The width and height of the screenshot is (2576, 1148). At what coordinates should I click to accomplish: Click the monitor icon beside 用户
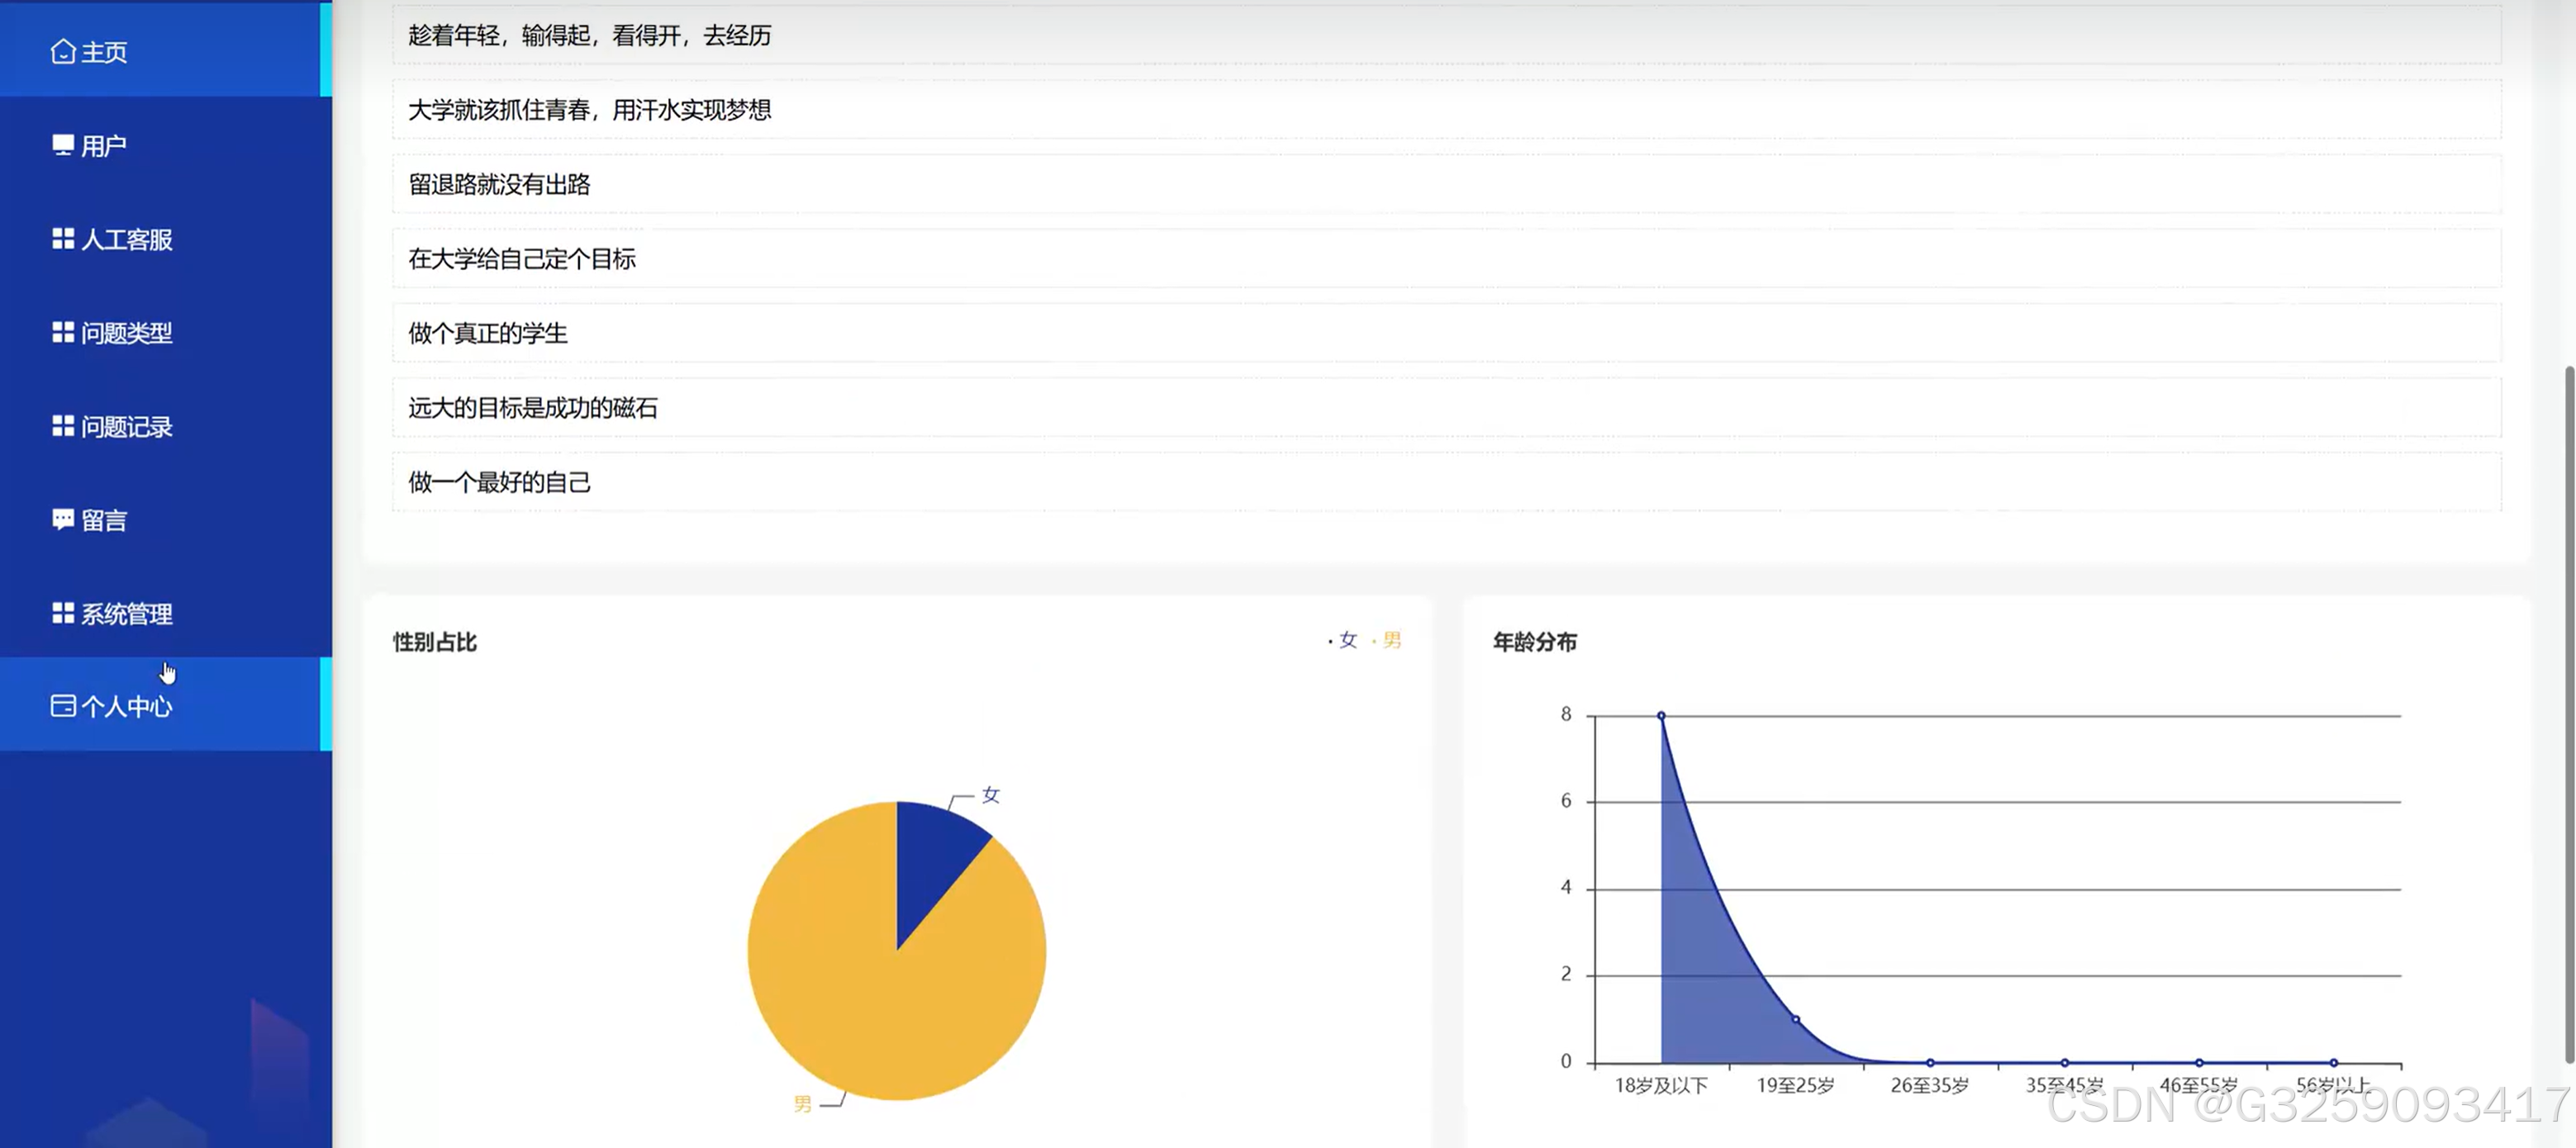(63, 145)
